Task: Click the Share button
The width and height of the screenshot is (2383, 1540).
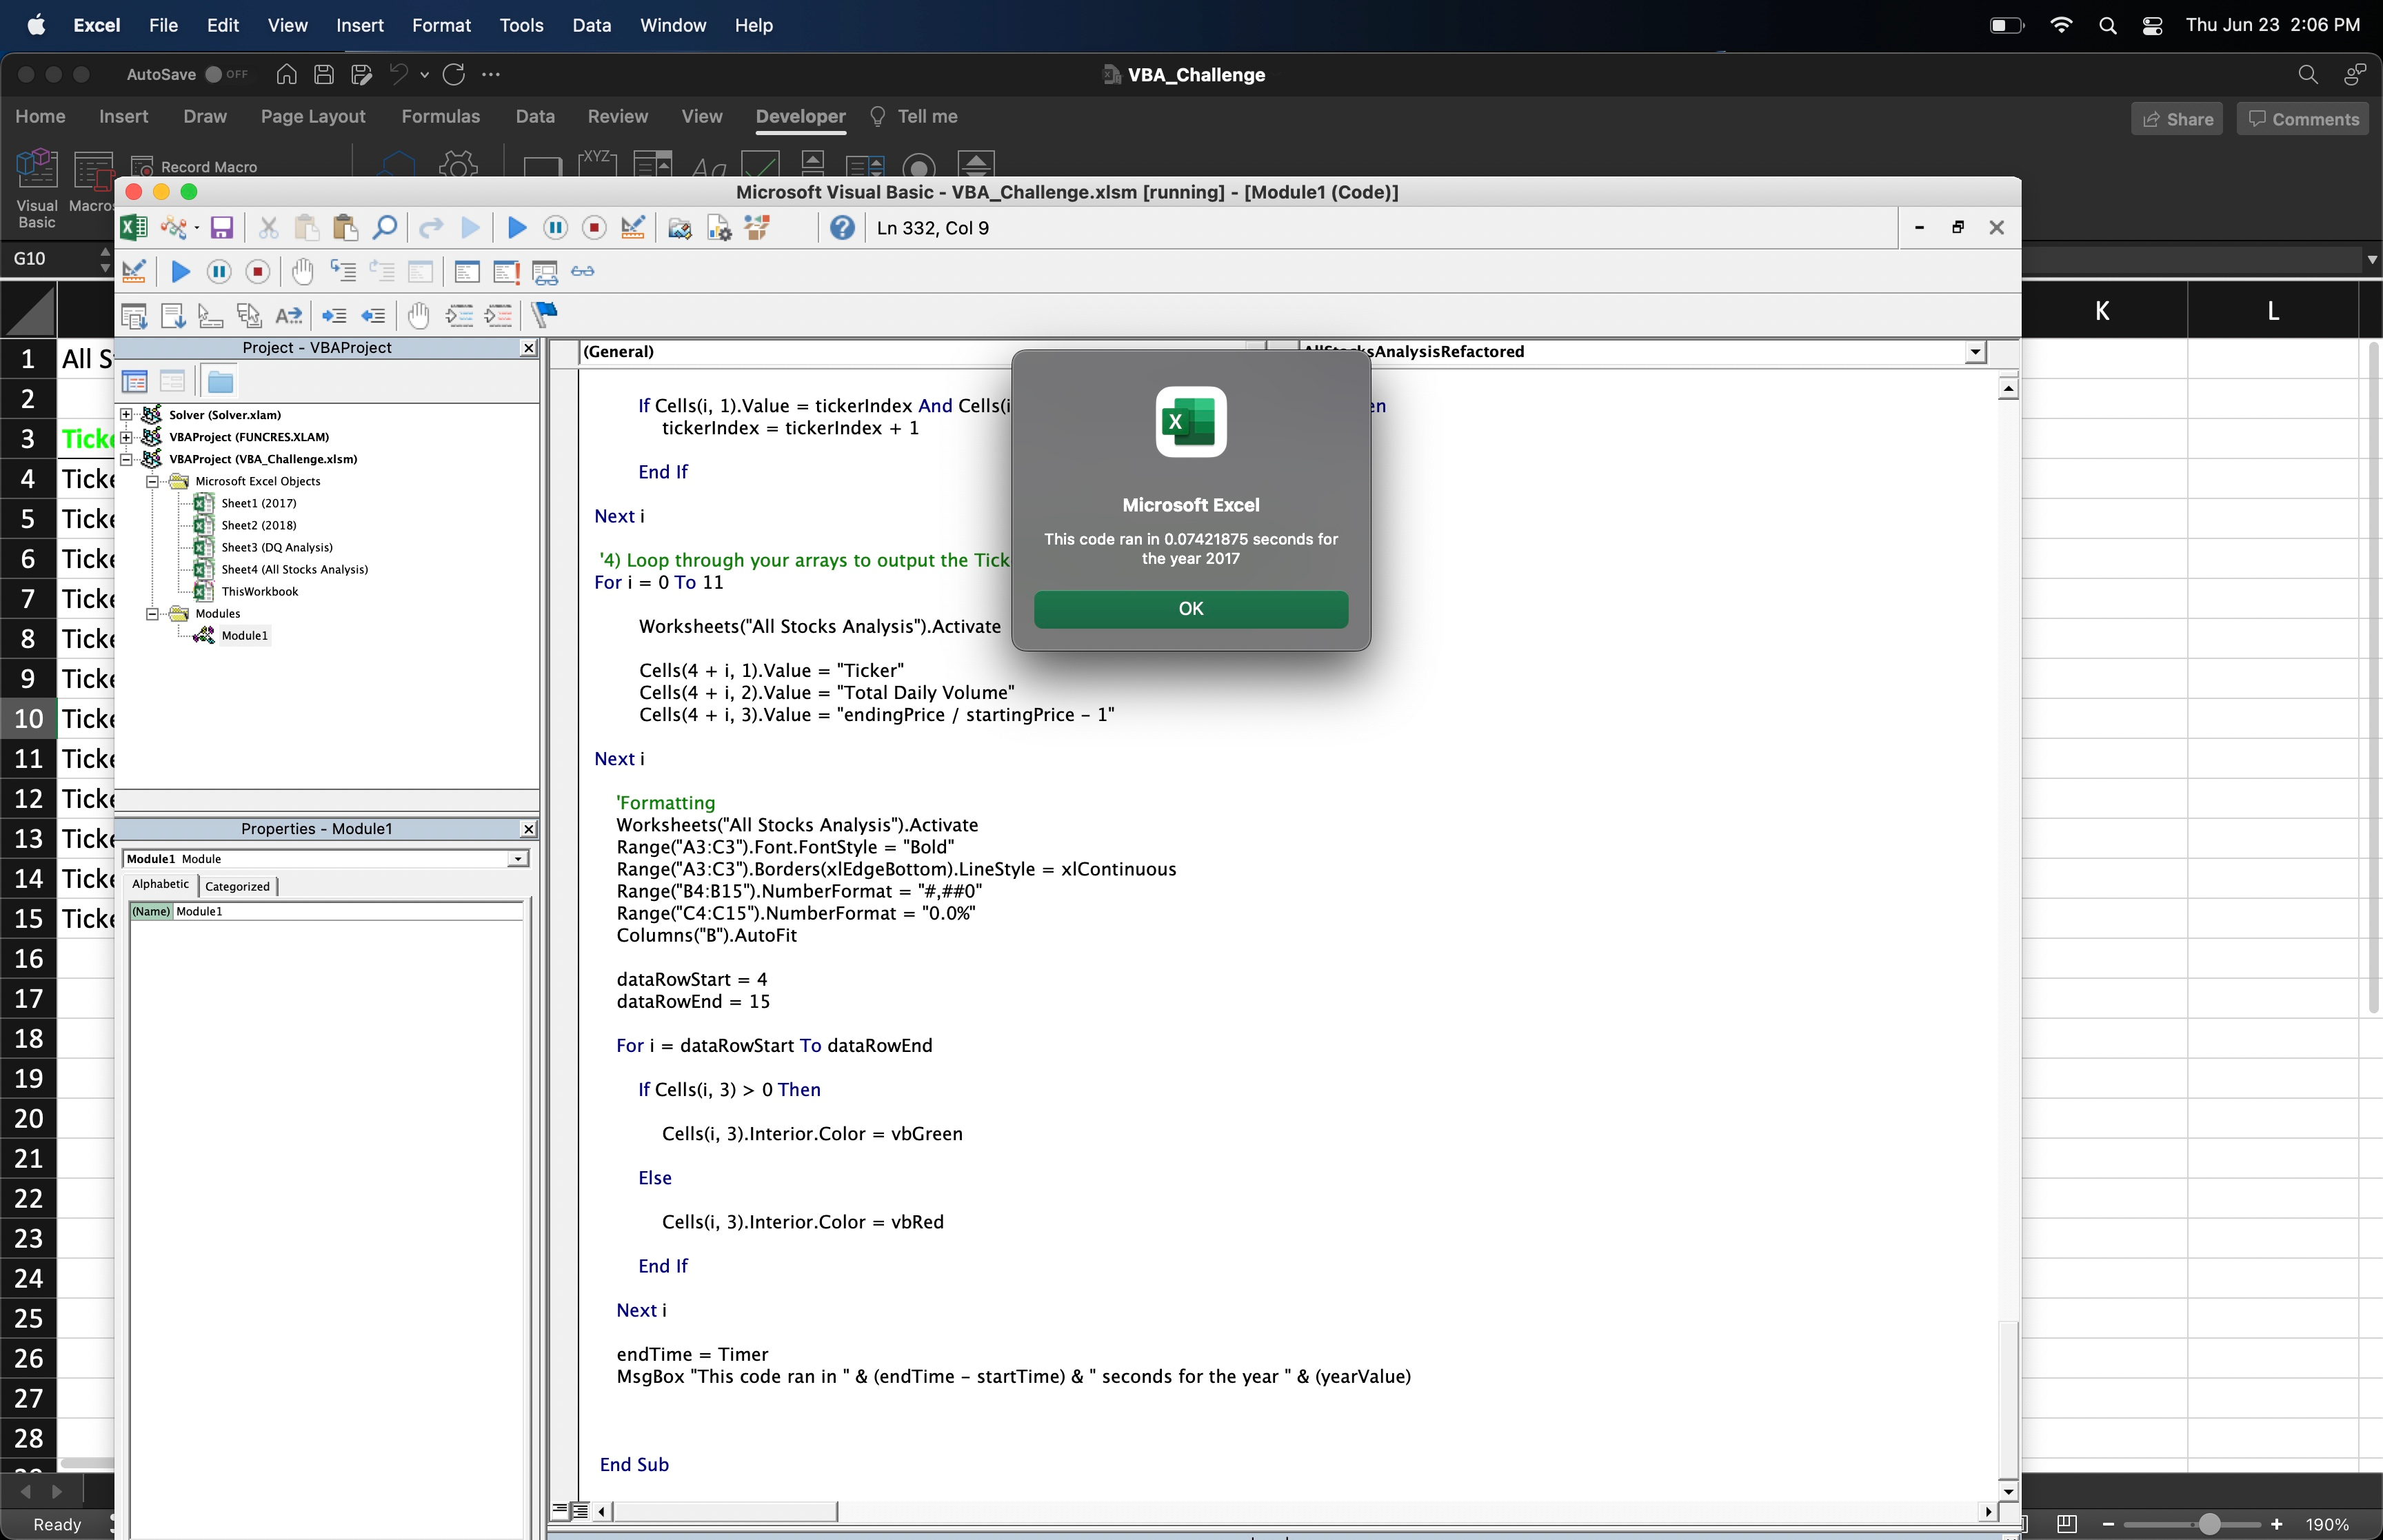Action: coord(2177,119)
